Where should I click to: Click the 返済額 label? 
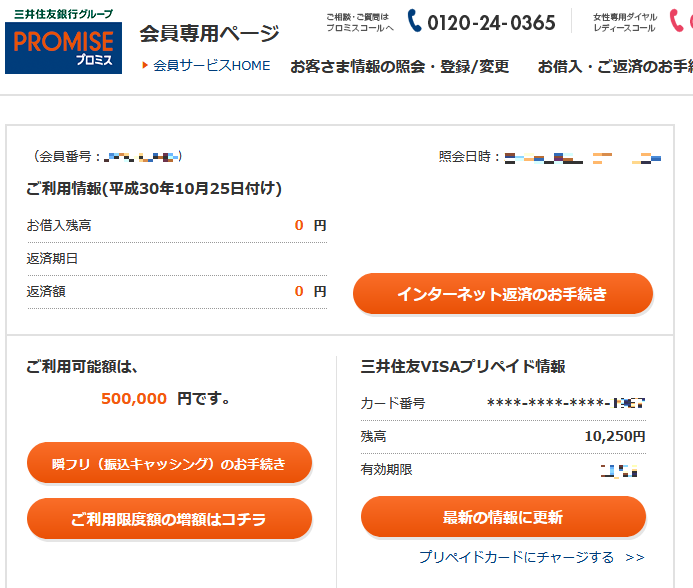tap(46, 291)
